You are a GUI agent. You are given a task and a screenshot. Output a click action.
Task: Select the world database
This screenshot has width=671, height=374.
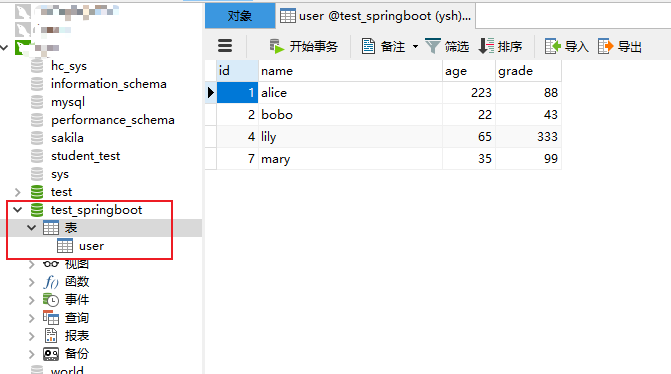[x=67, y=370]
